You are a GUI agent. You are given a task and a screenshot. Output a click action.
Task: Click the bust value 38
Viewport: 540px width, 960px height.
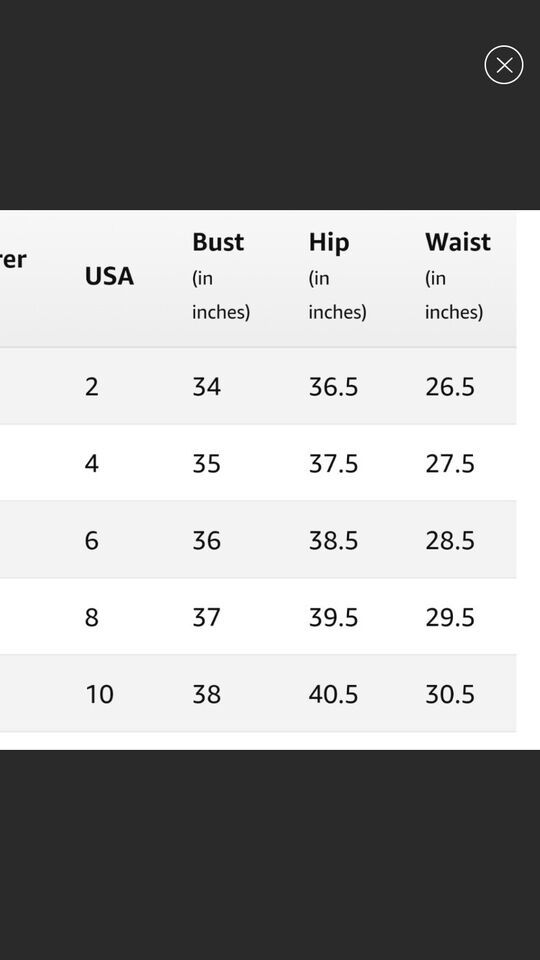tap(206, 694)
